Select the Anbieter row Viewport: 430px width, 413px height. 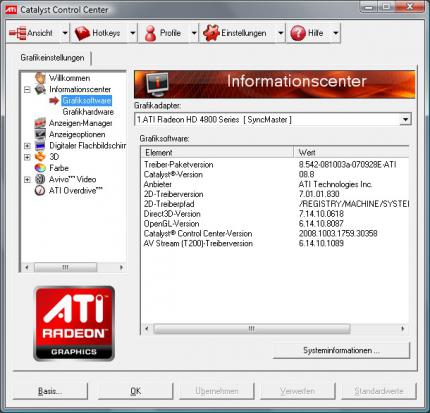coord(275,184)
